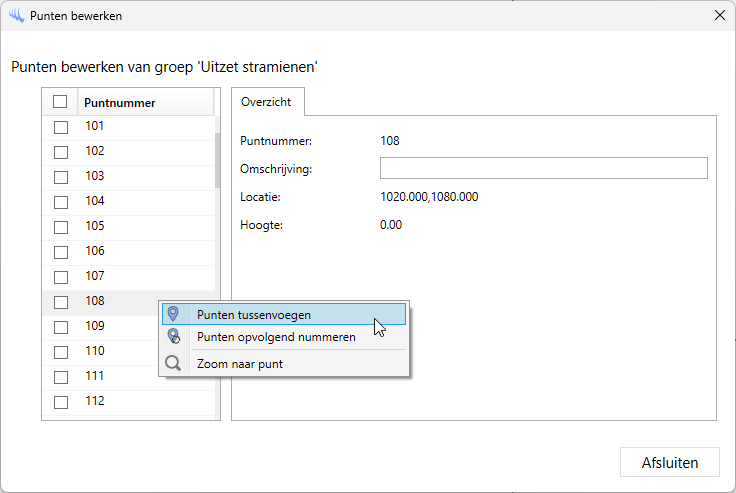736x493 pixels.
Task: Click the magnifier icon for Zoom naar punt
Action: [174, 364]
